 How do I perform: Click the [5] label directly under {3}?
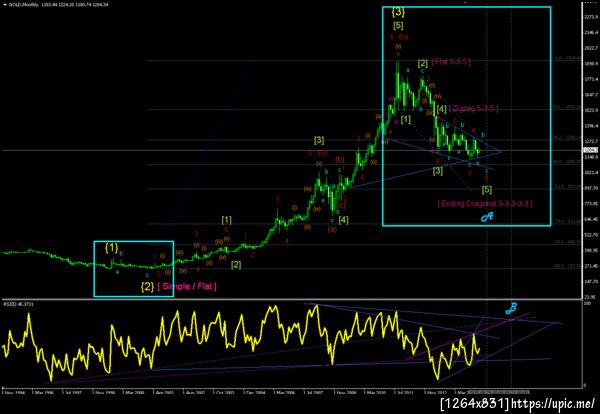[398, 26]
